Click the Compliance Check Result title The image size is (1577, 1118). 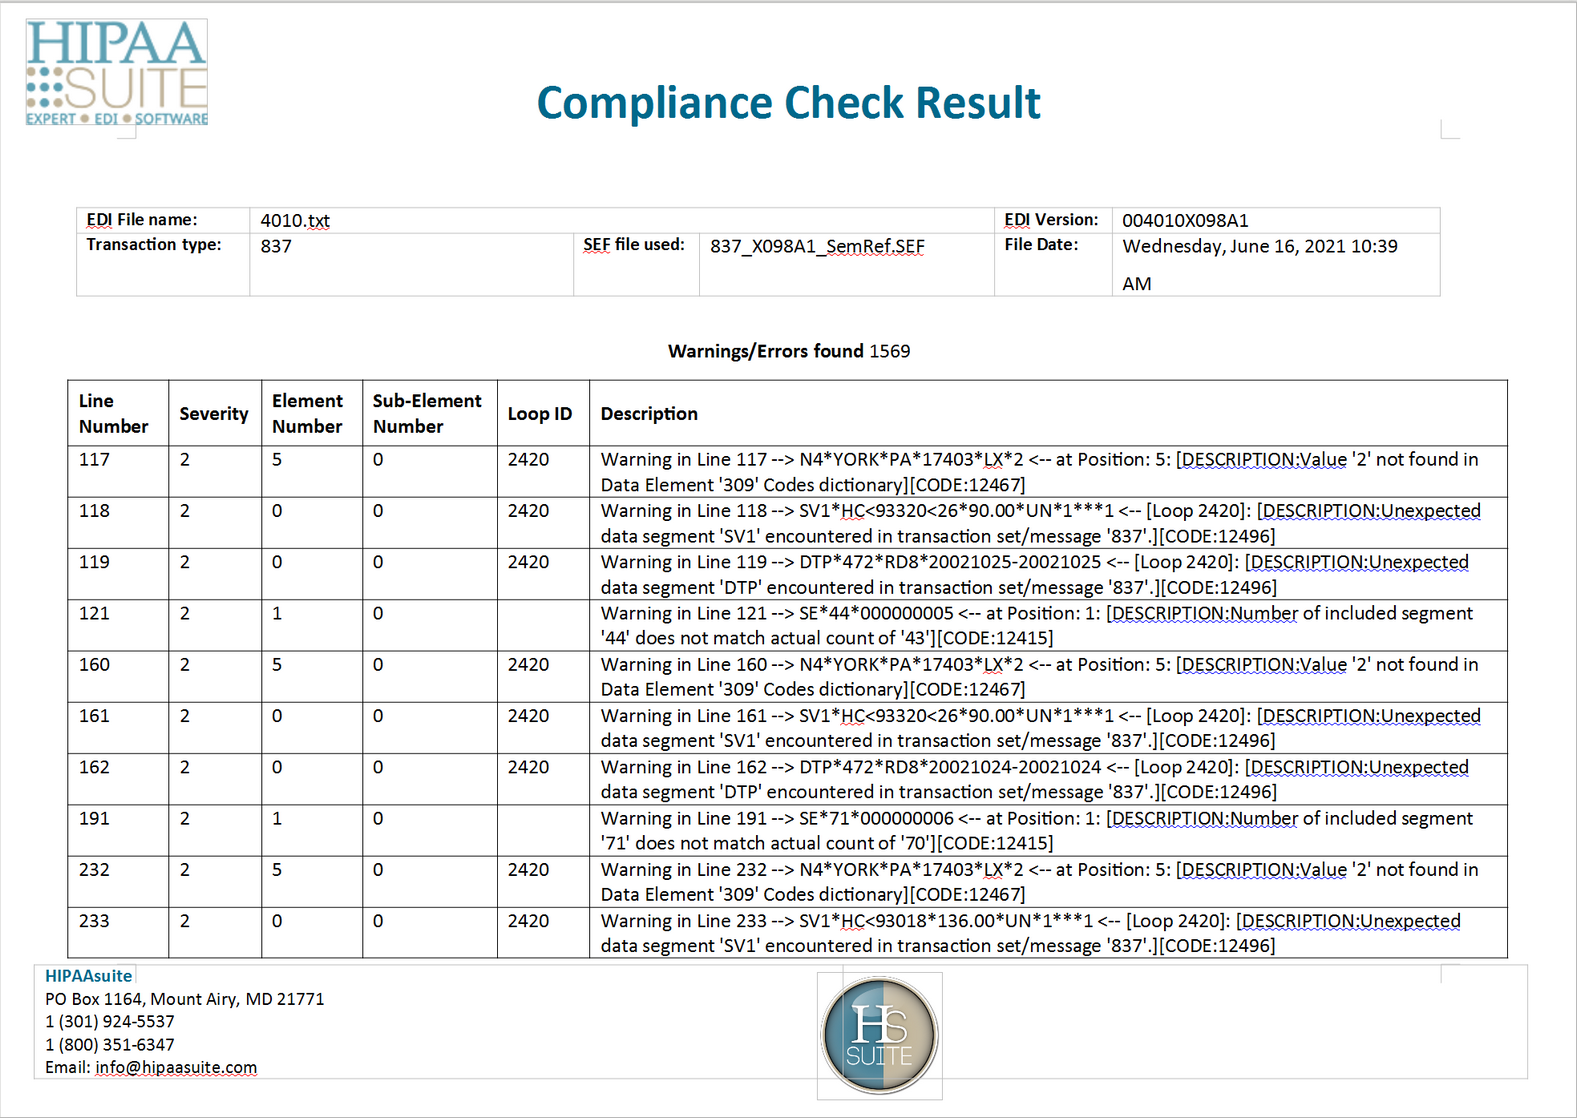(x=788, y=103)
